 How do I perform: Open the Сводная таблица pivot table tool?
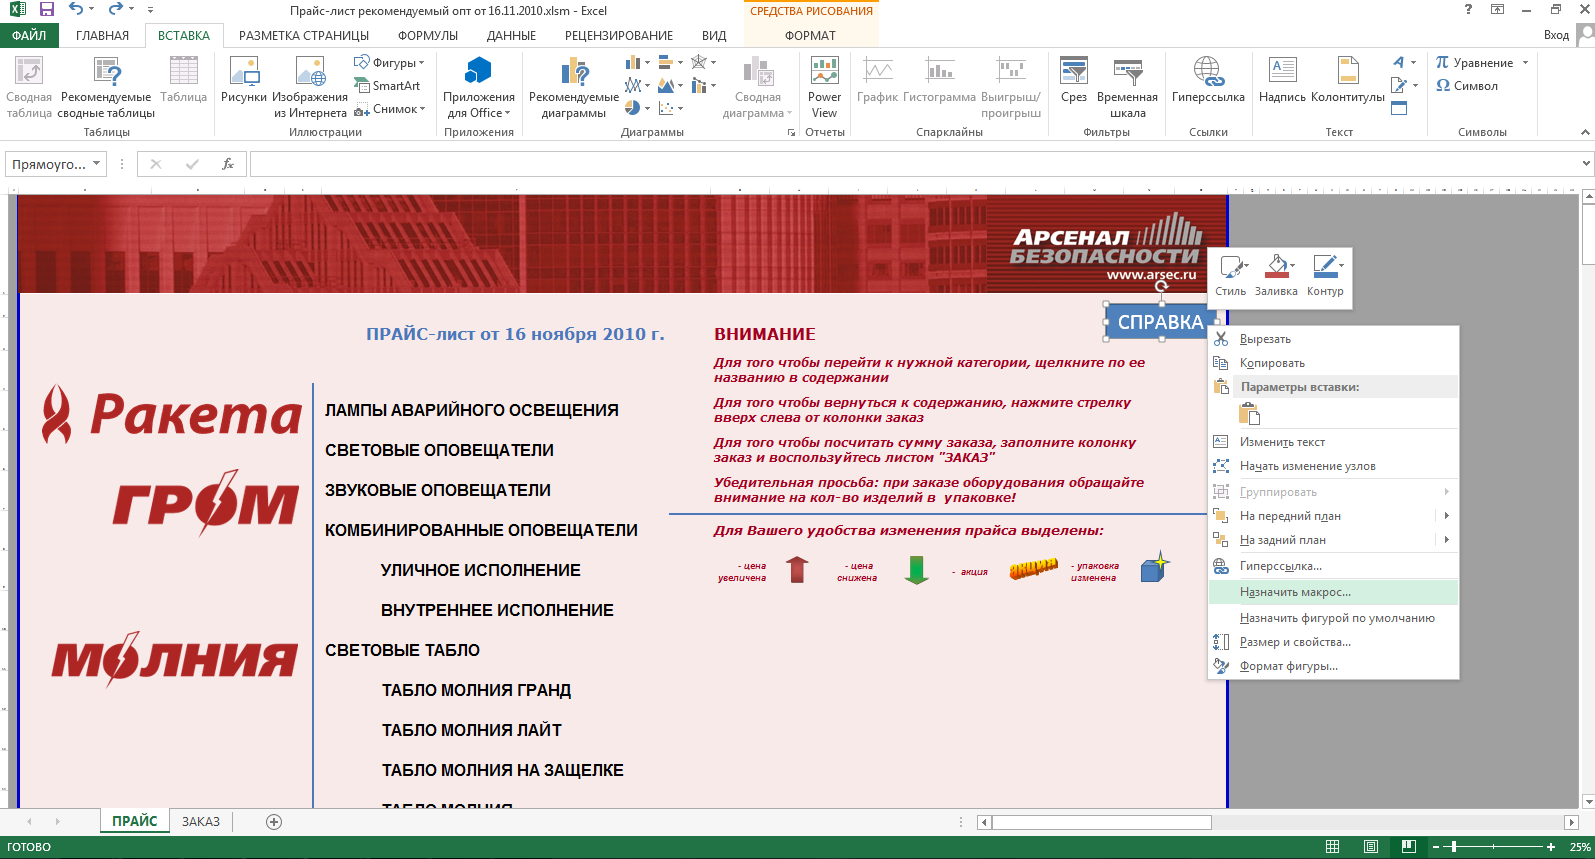pos(29,88)
